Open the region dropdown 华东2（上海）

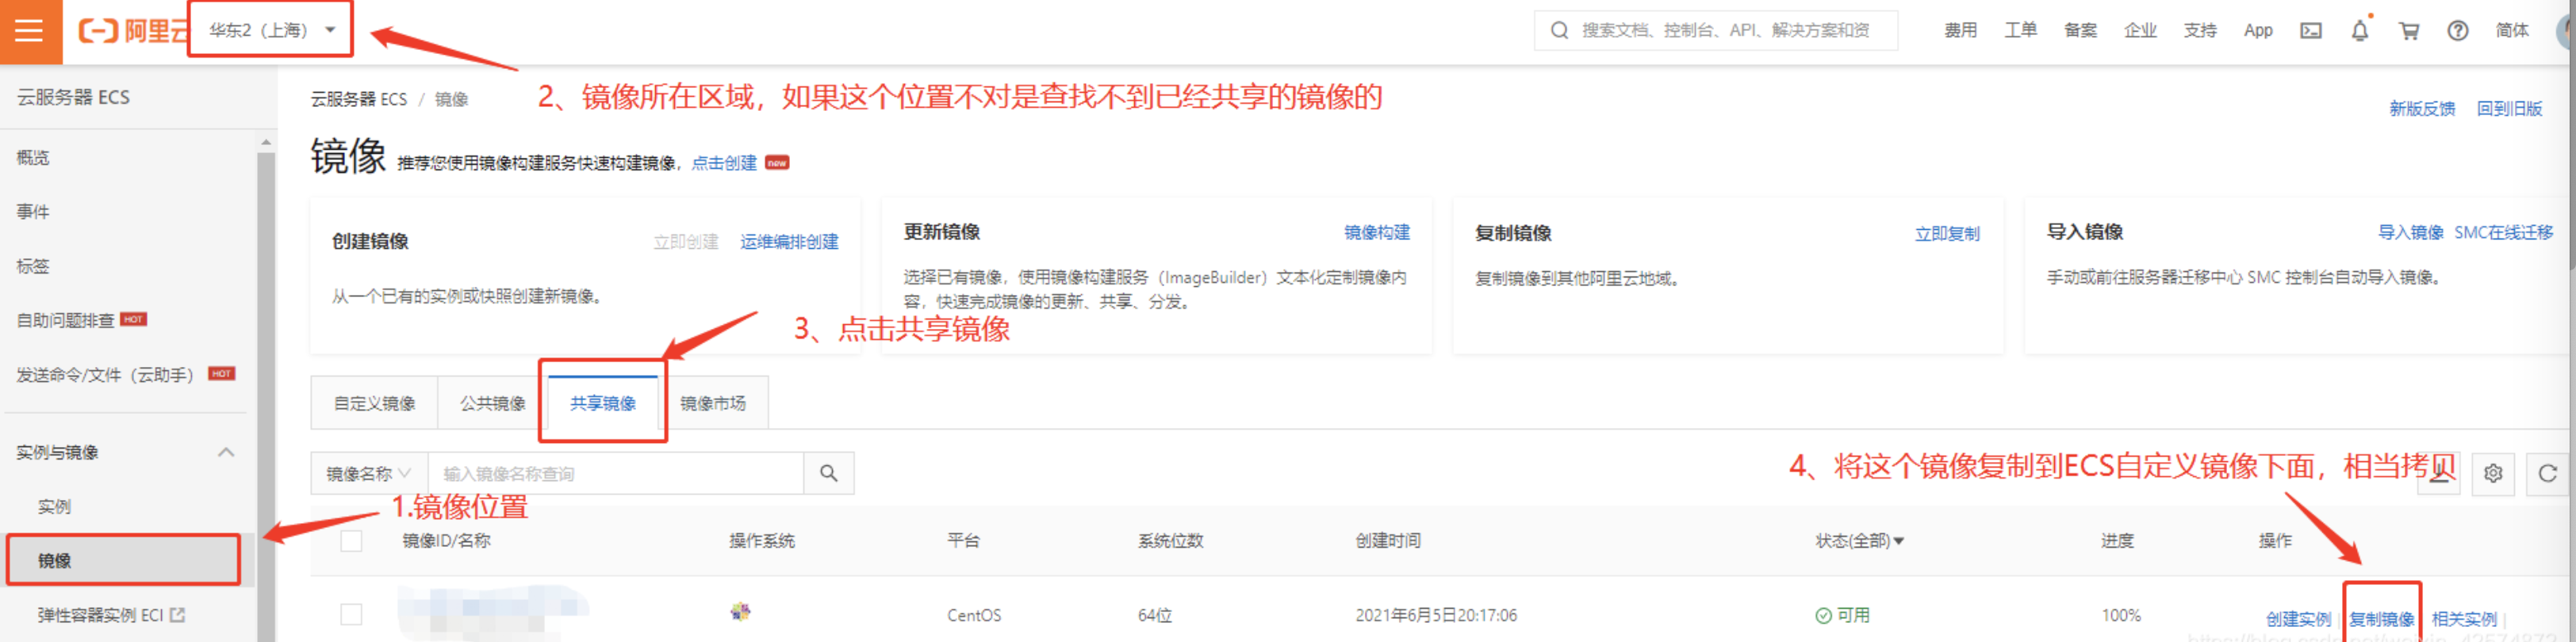[x=271, y=30]
